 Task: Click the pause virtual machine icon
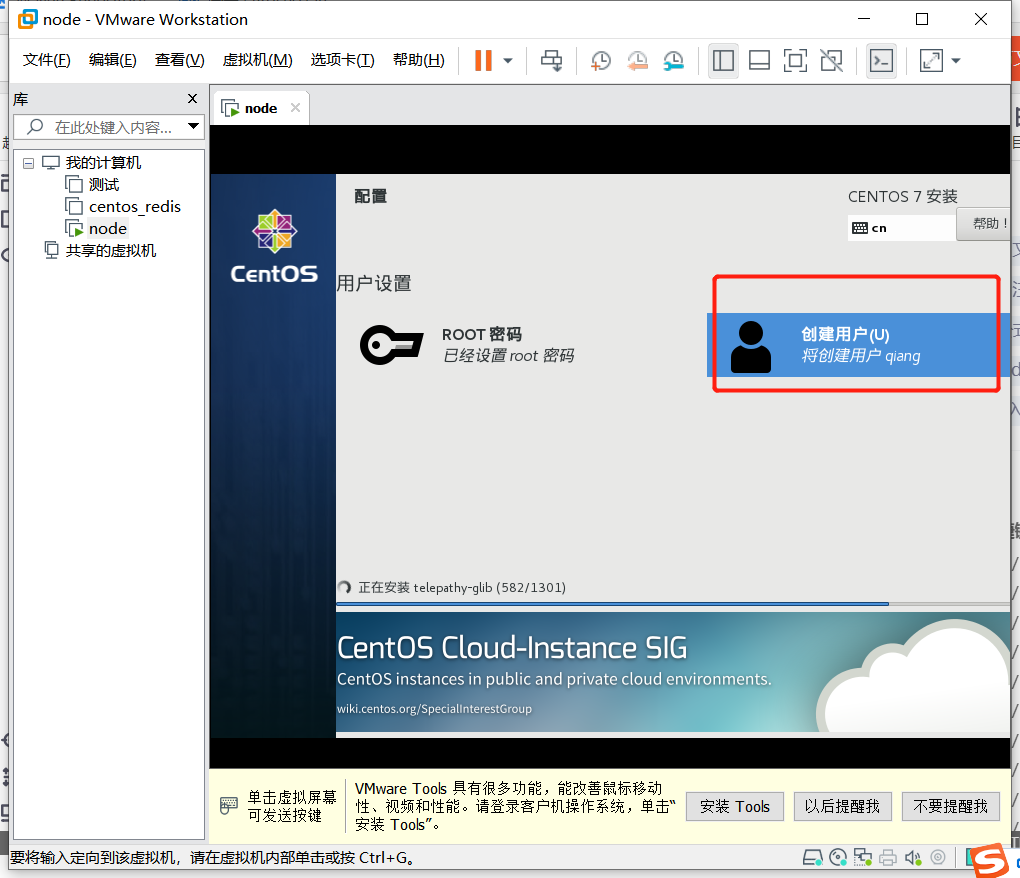click(x=483, y=61)
